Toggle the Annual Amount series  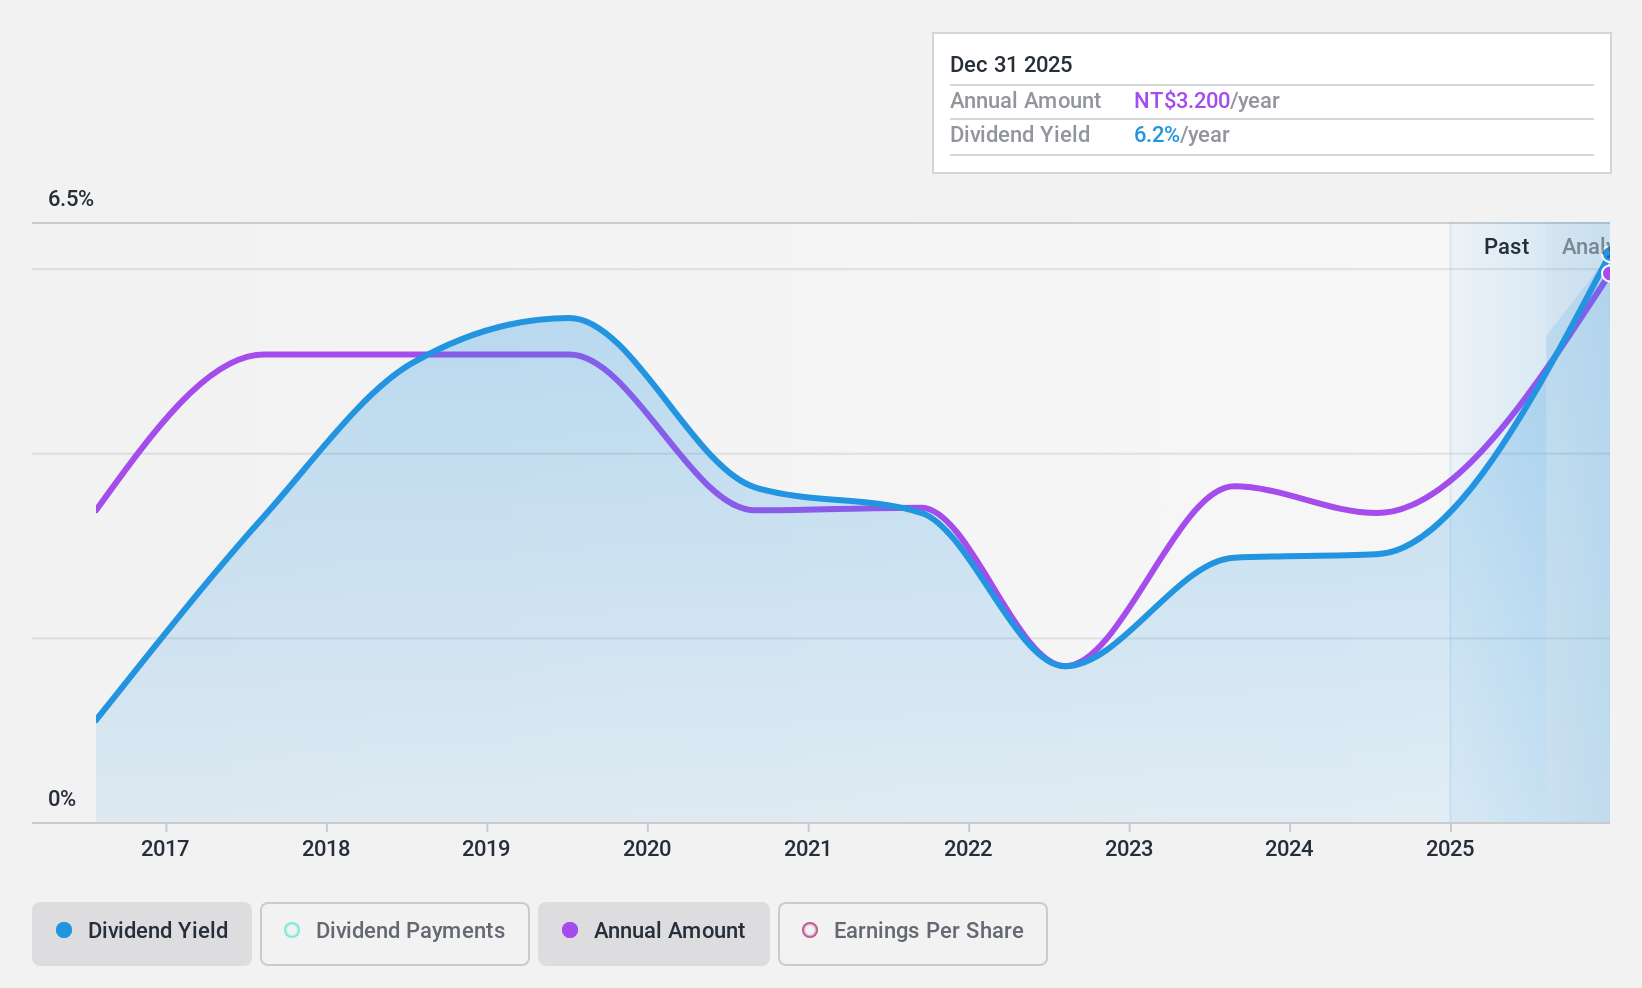coord(654,934)
